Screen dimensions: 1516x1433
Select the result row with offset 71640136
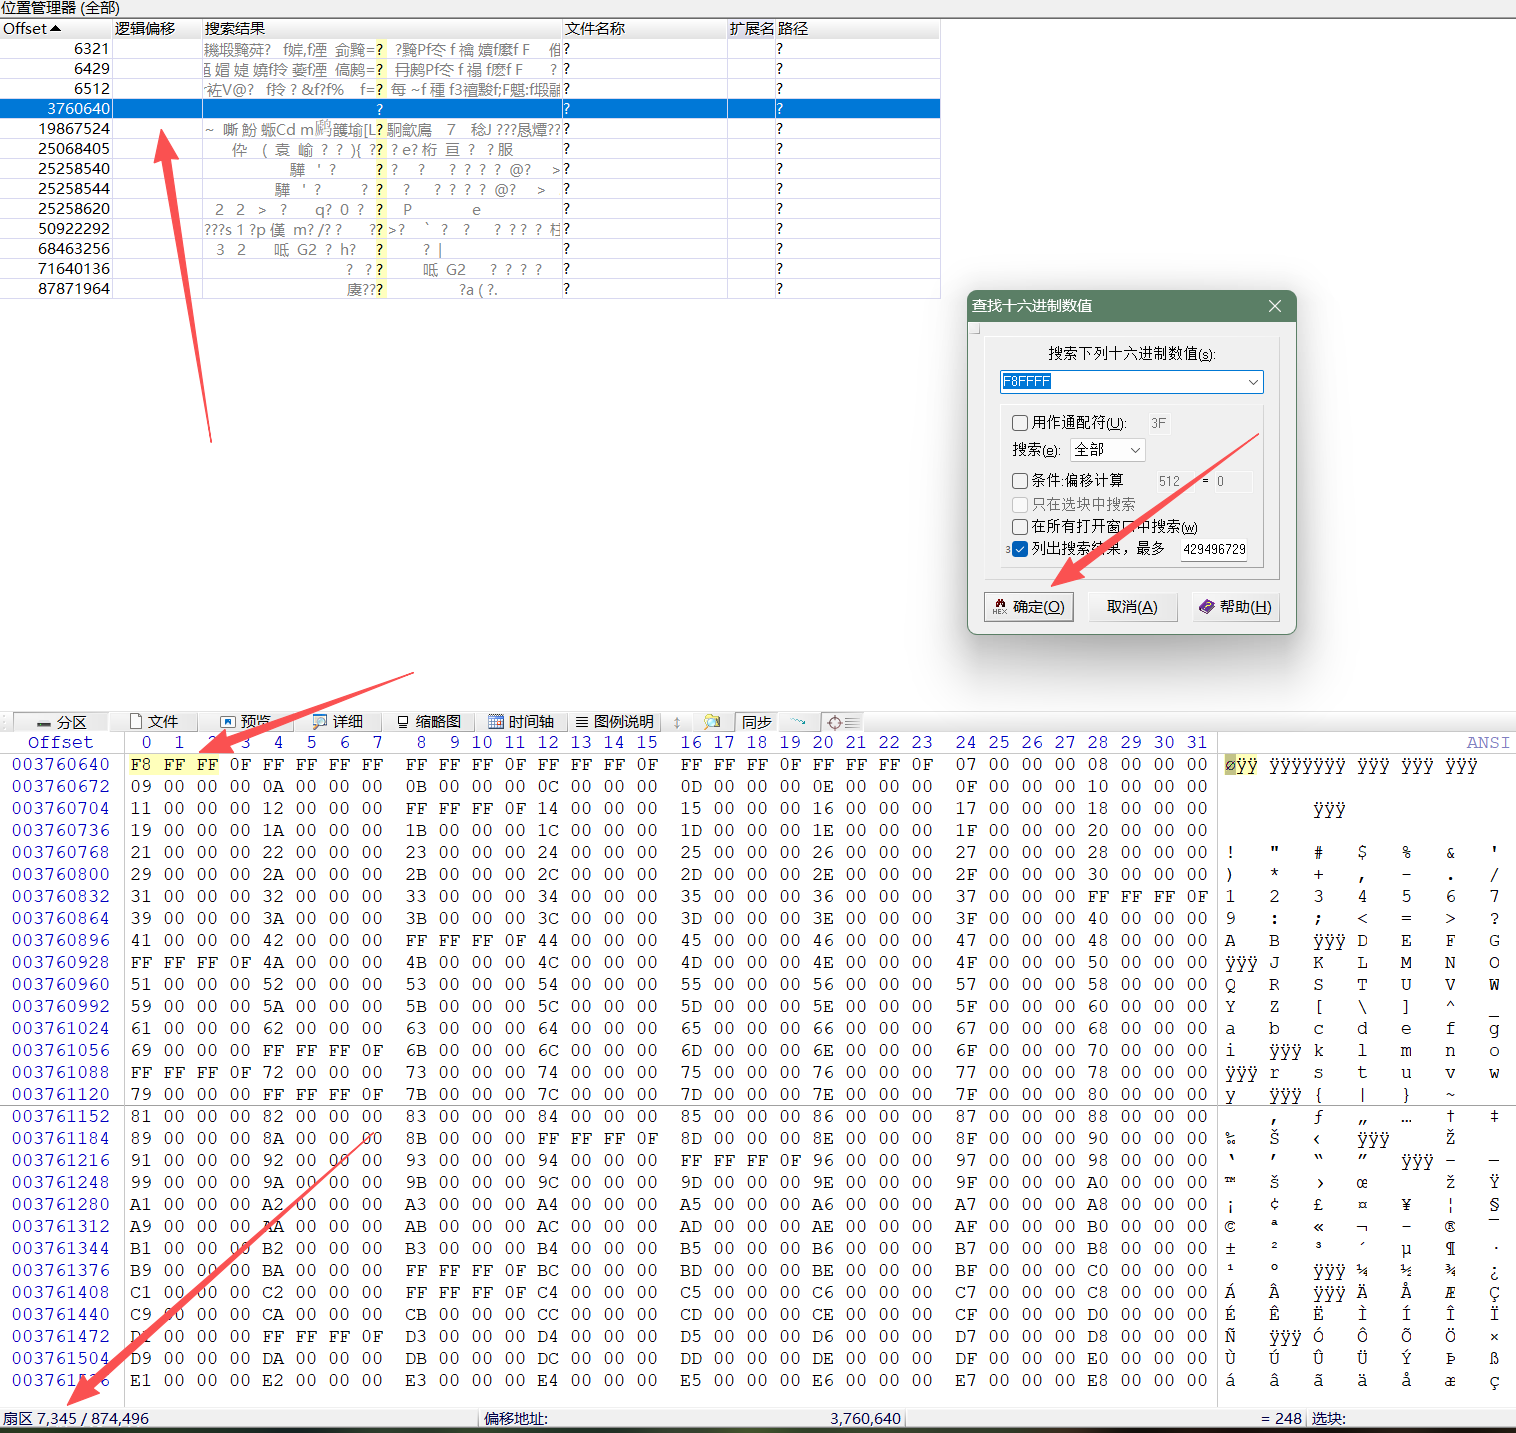tap(470, 269)
